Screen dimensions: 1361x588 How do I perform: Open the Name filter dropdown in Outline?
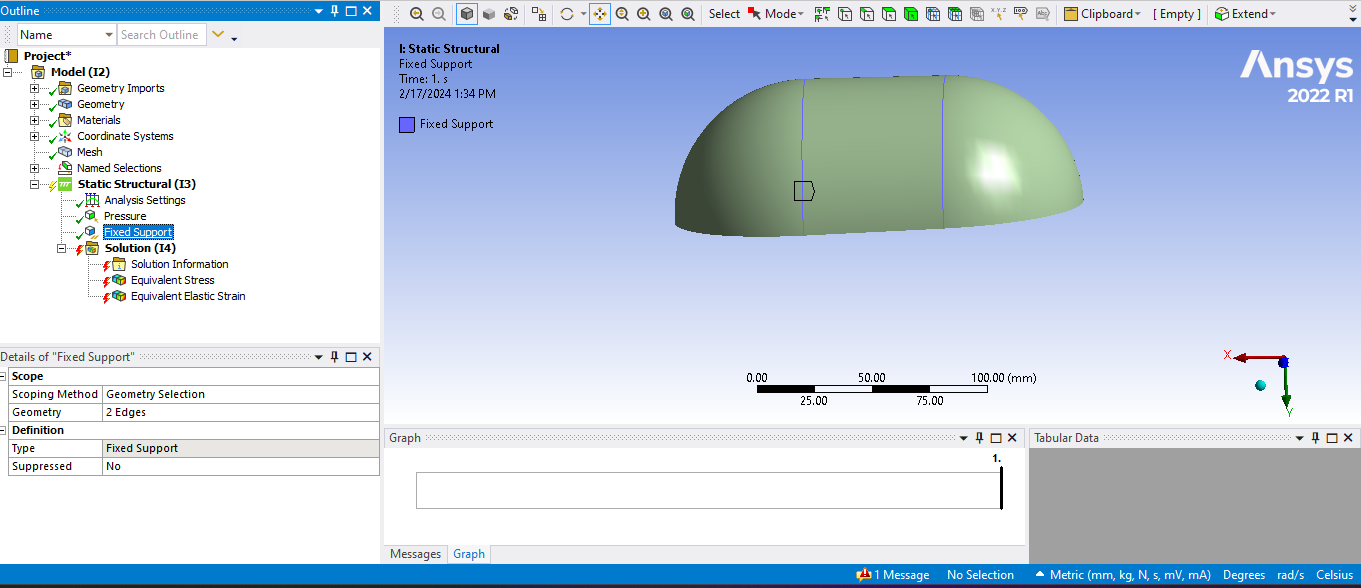point(108,35)
